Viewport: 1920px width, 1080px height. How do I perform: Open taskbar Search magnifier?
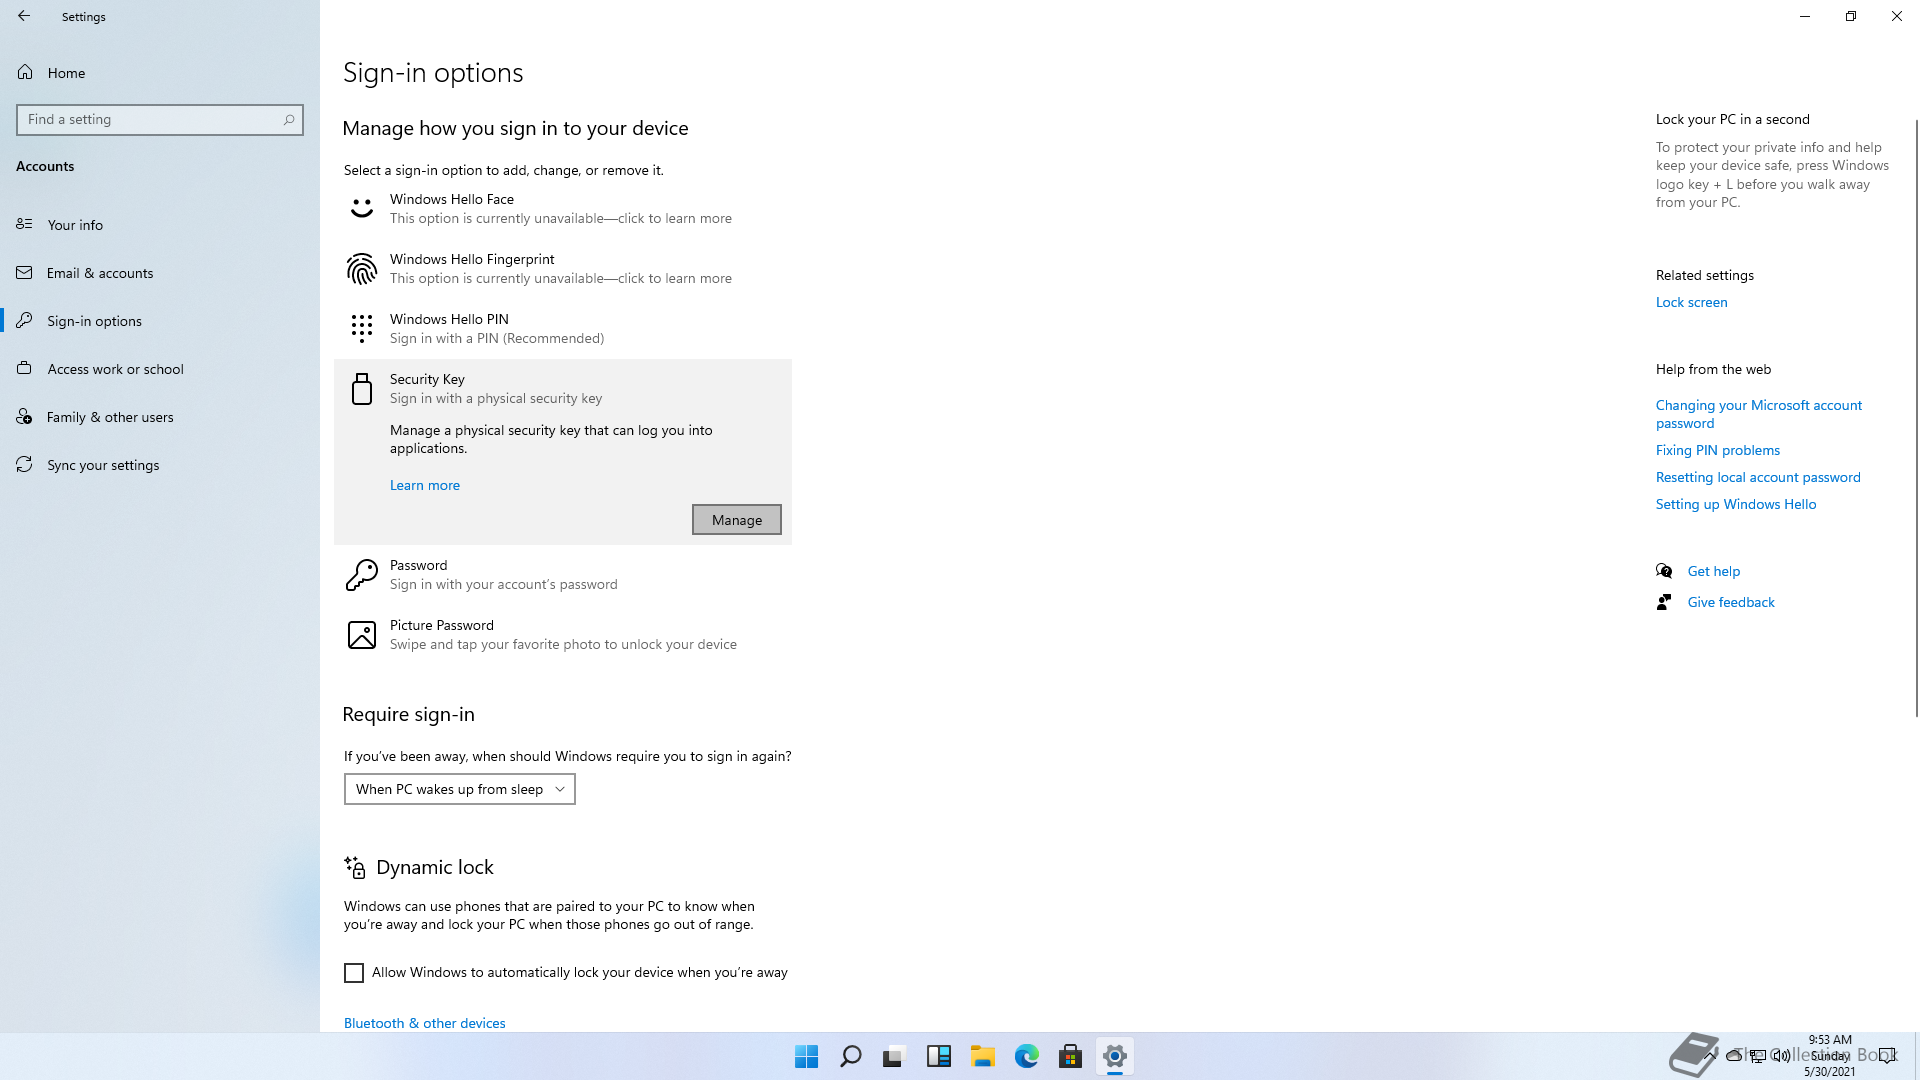pyautogui.click(x=850, y=1056)
